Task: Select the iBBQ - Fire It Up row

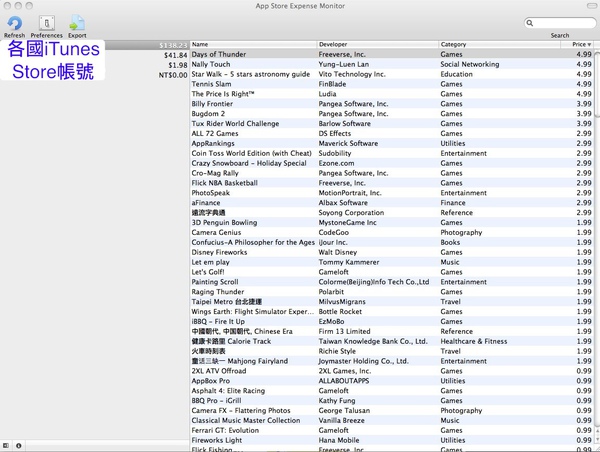Action: pyautogui.click(x=391, y=321)
